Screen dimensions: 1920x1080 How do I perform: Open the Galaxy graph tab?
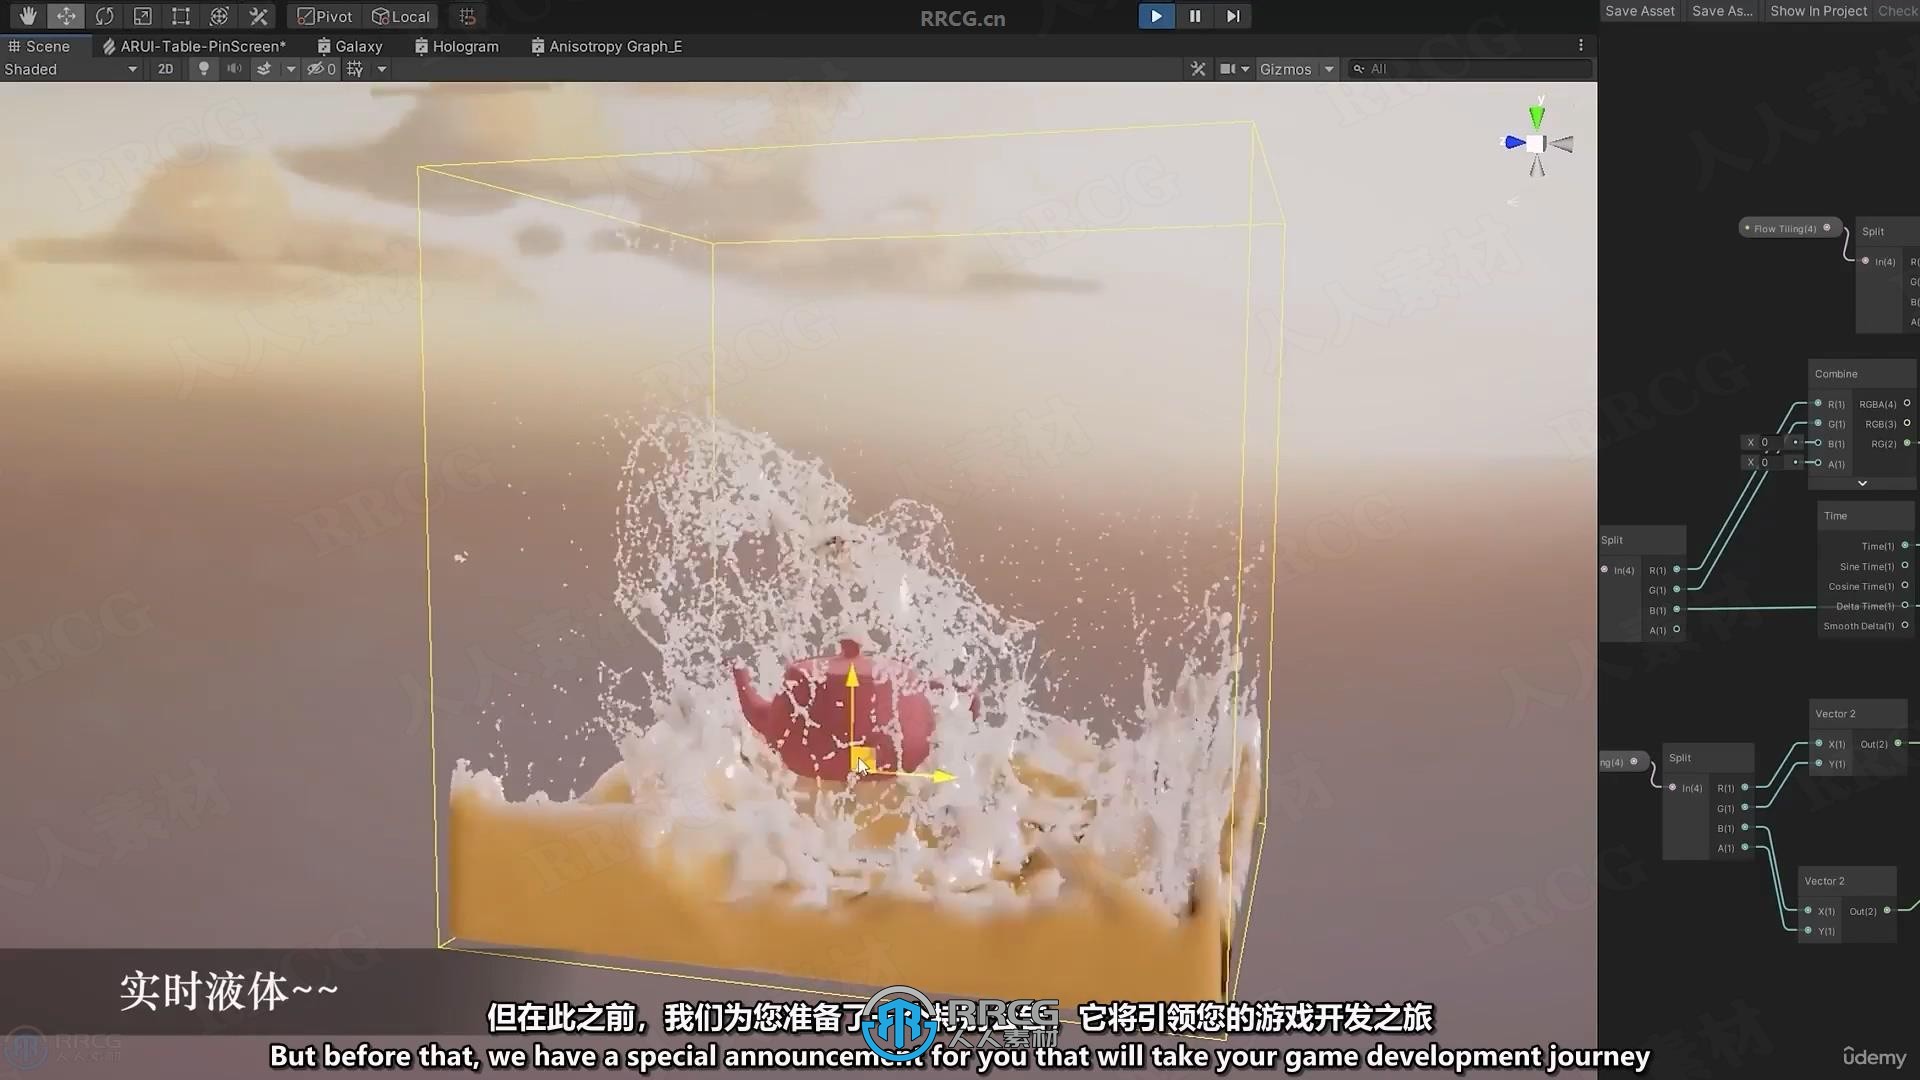click(350, 46)
